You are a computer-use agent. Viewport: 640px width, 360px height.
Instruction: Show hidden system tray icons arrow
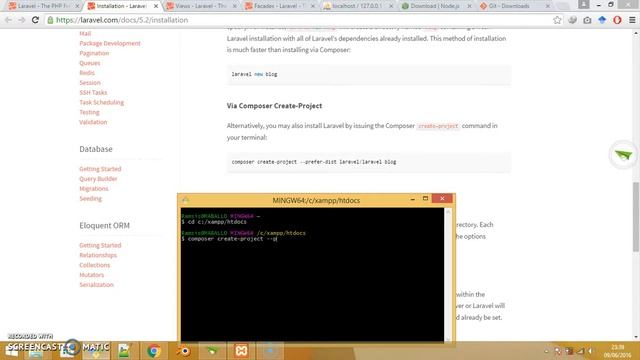(546, 351)
